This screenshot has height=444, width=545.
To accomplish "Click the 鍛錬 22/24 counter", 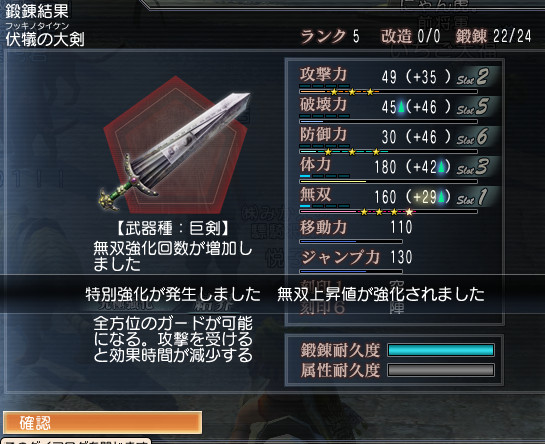I will point(493,36).
